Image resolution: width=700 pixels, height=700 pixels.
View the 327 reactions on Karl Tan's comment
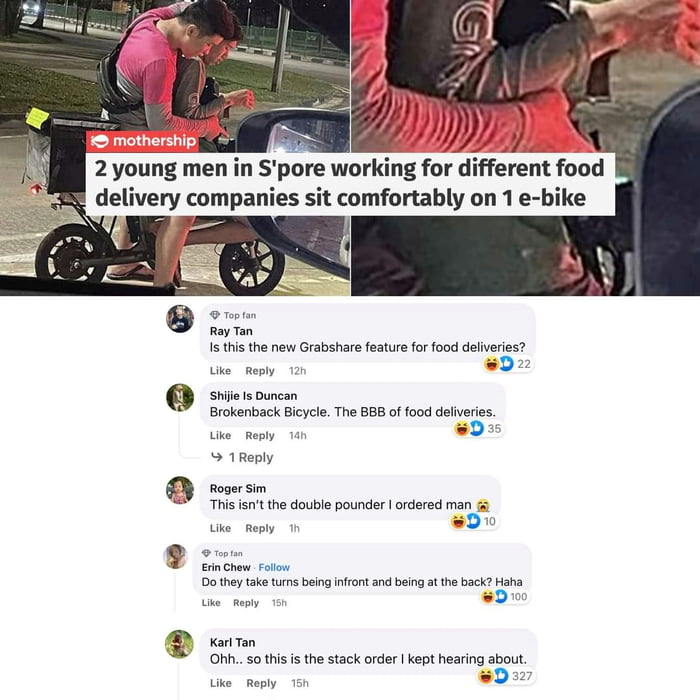coord(505,676)
